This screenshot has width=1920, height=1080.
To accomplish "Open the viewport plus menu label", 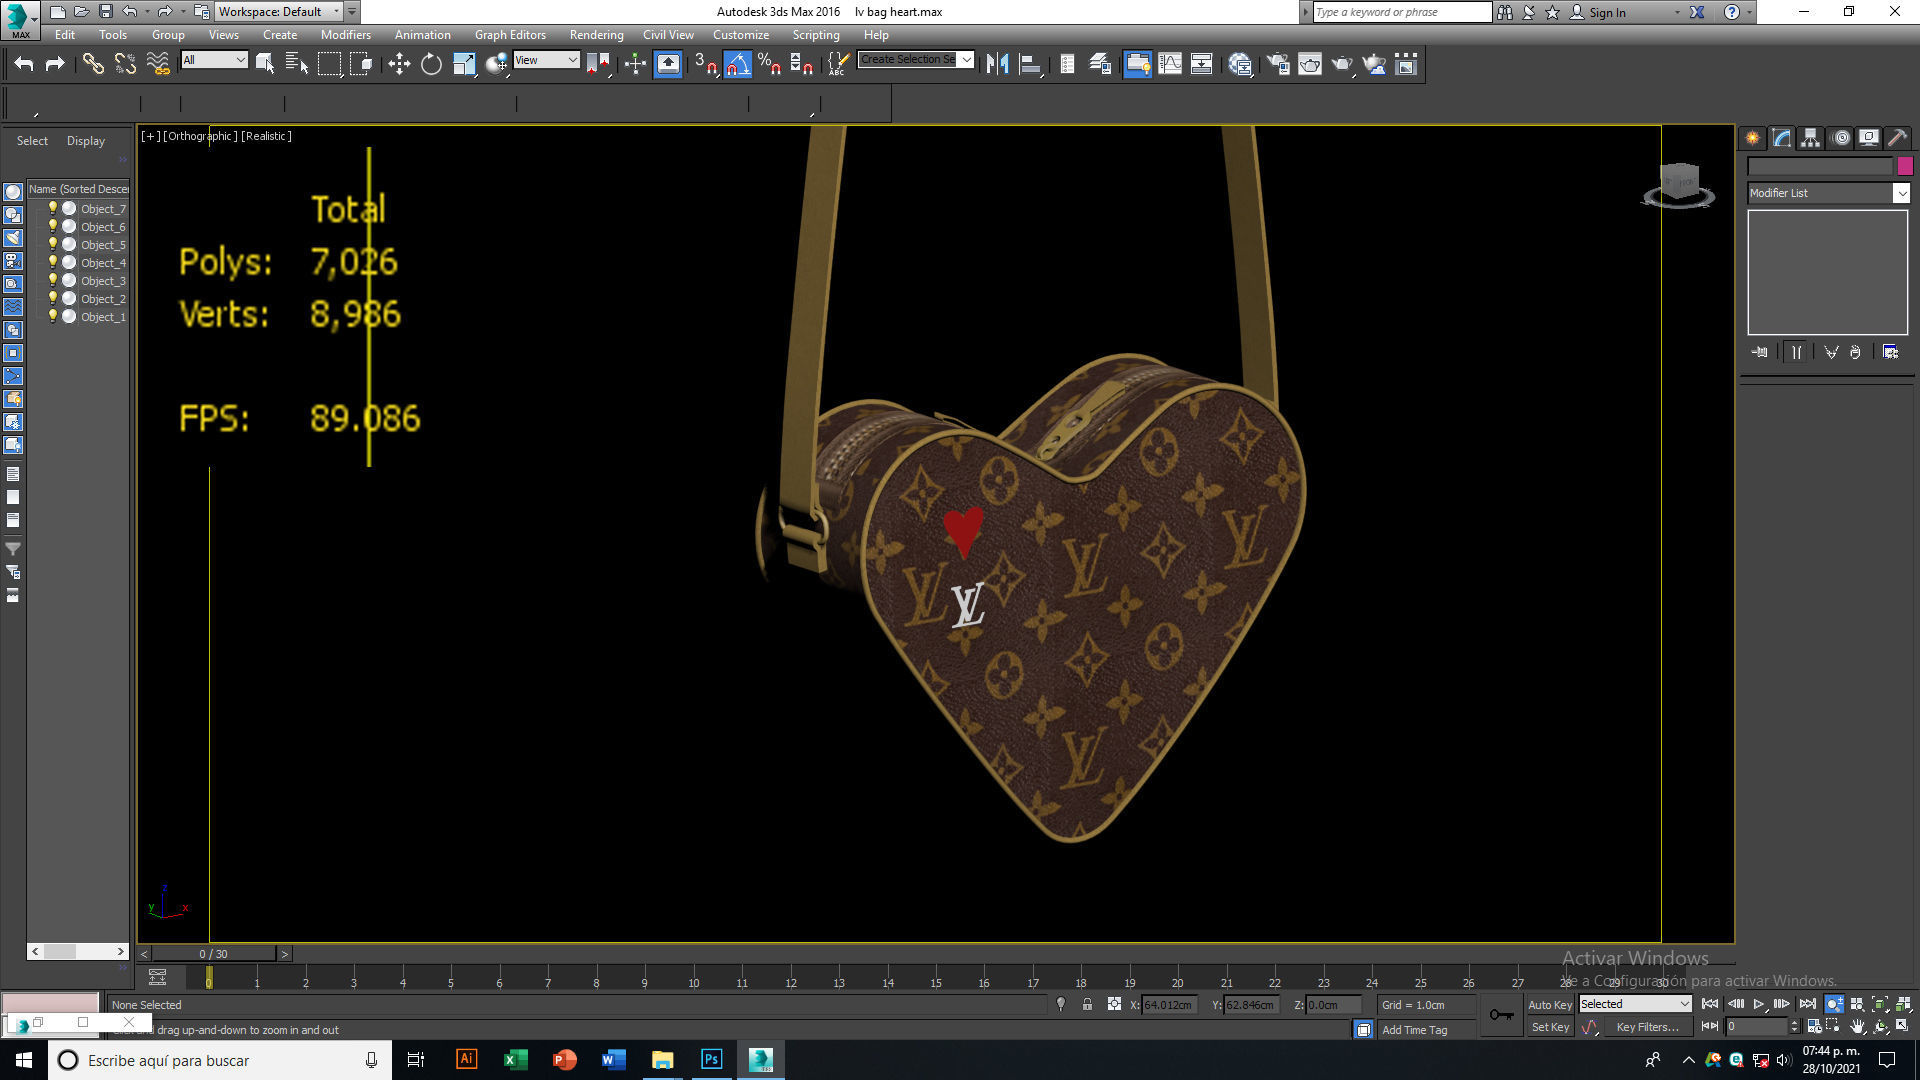I will 149,136.
